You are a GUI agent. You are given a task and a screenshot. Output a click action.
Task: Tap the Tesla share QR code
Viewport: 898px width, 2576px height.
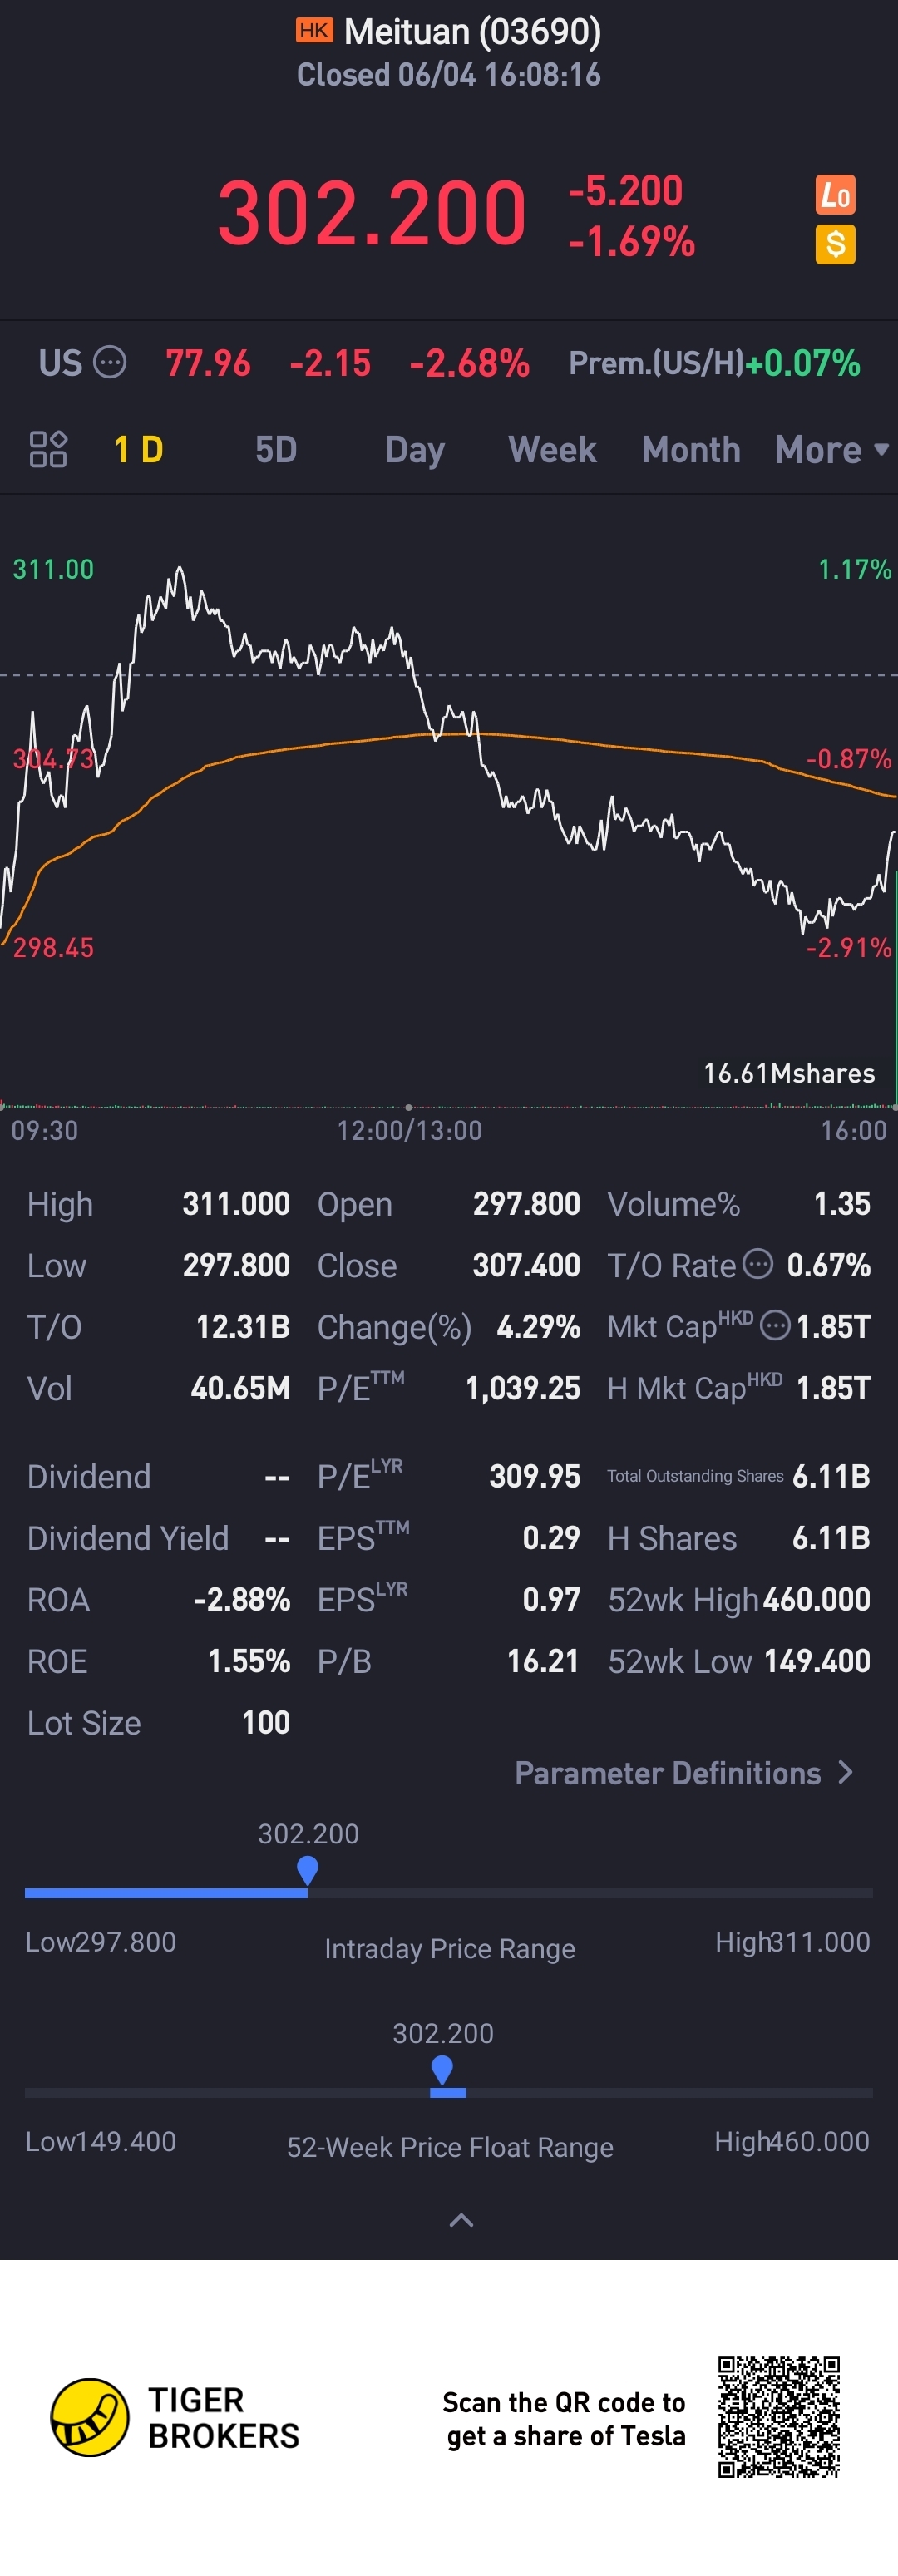(x=778, y=2417)
